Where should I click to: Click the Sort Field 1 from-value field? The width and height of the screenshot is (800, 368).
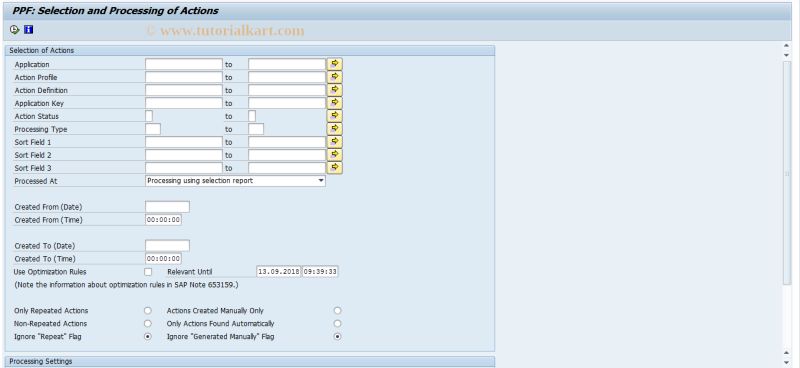click(184, 142)
